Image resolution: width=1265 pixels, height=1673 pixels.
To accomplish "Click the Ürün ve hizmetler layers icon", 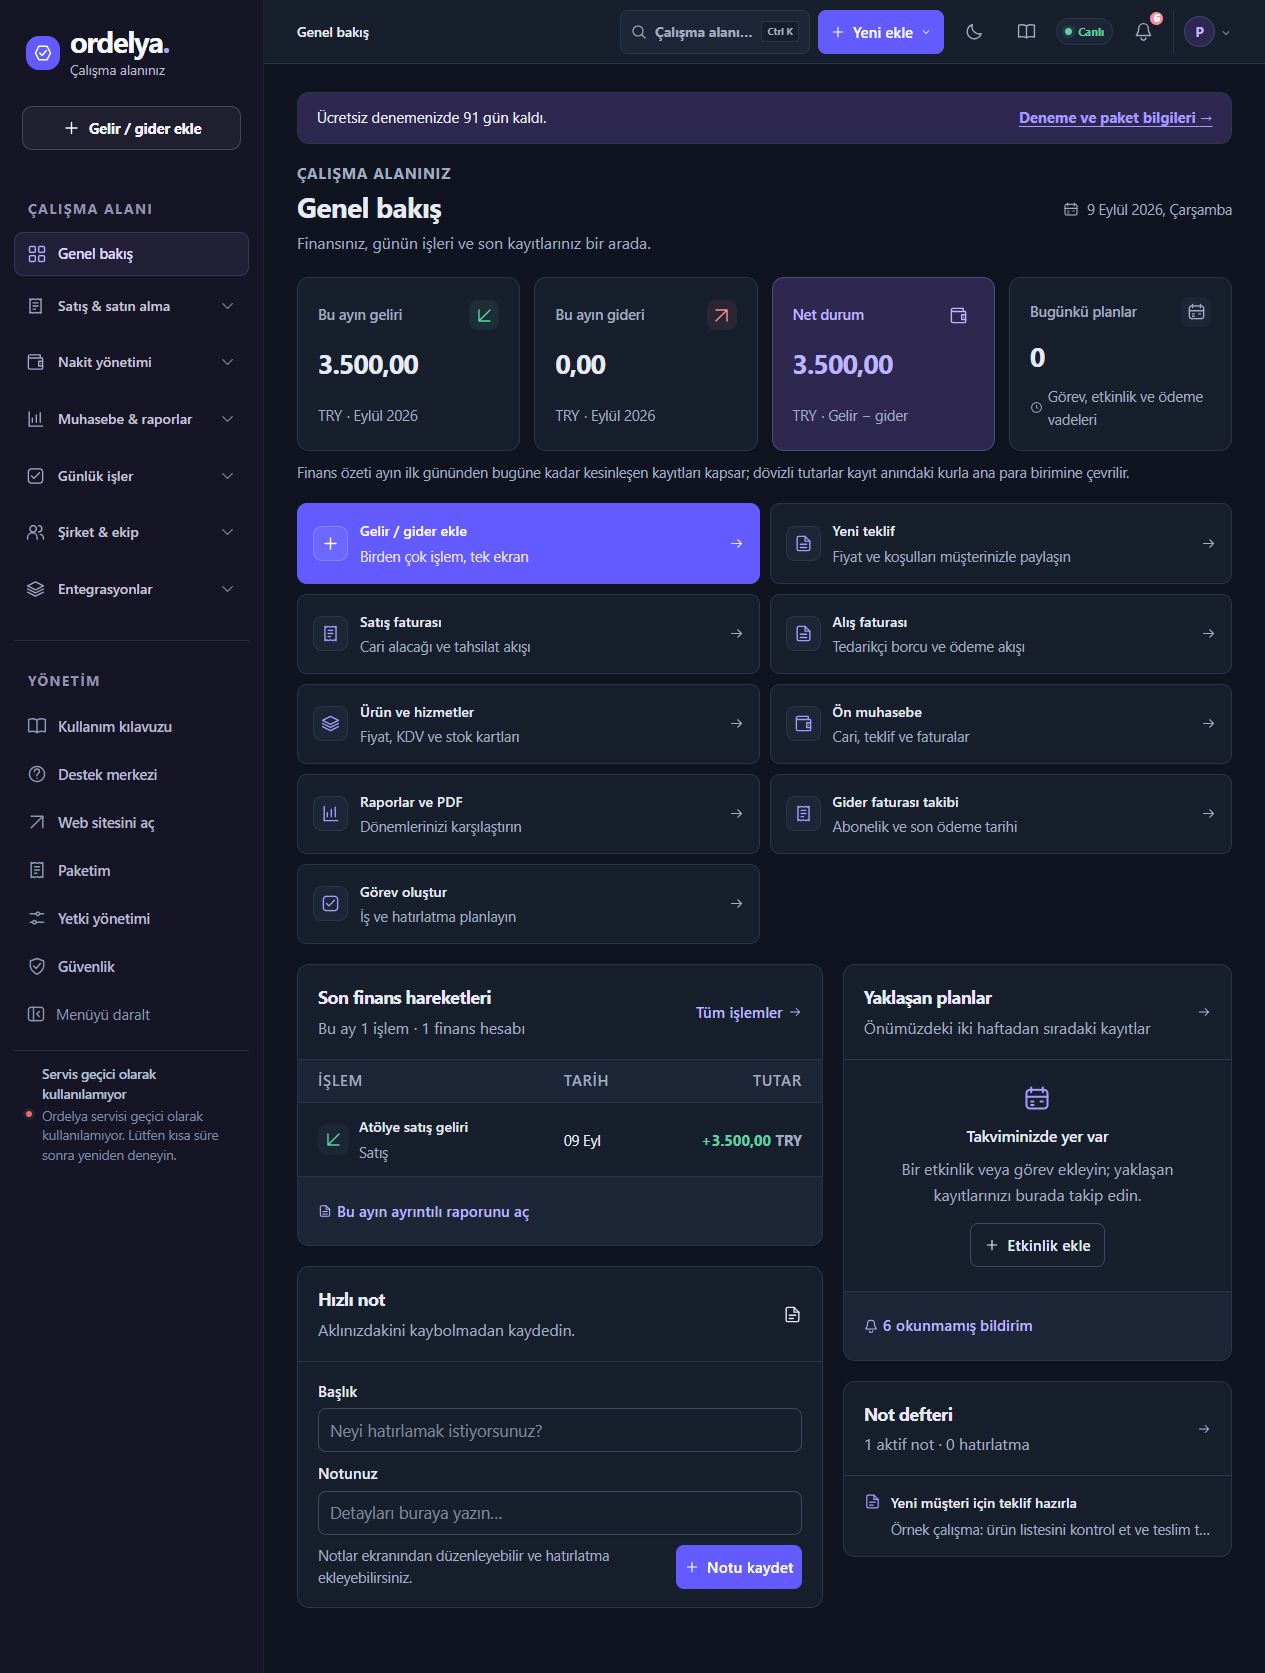I will point(330,724).
